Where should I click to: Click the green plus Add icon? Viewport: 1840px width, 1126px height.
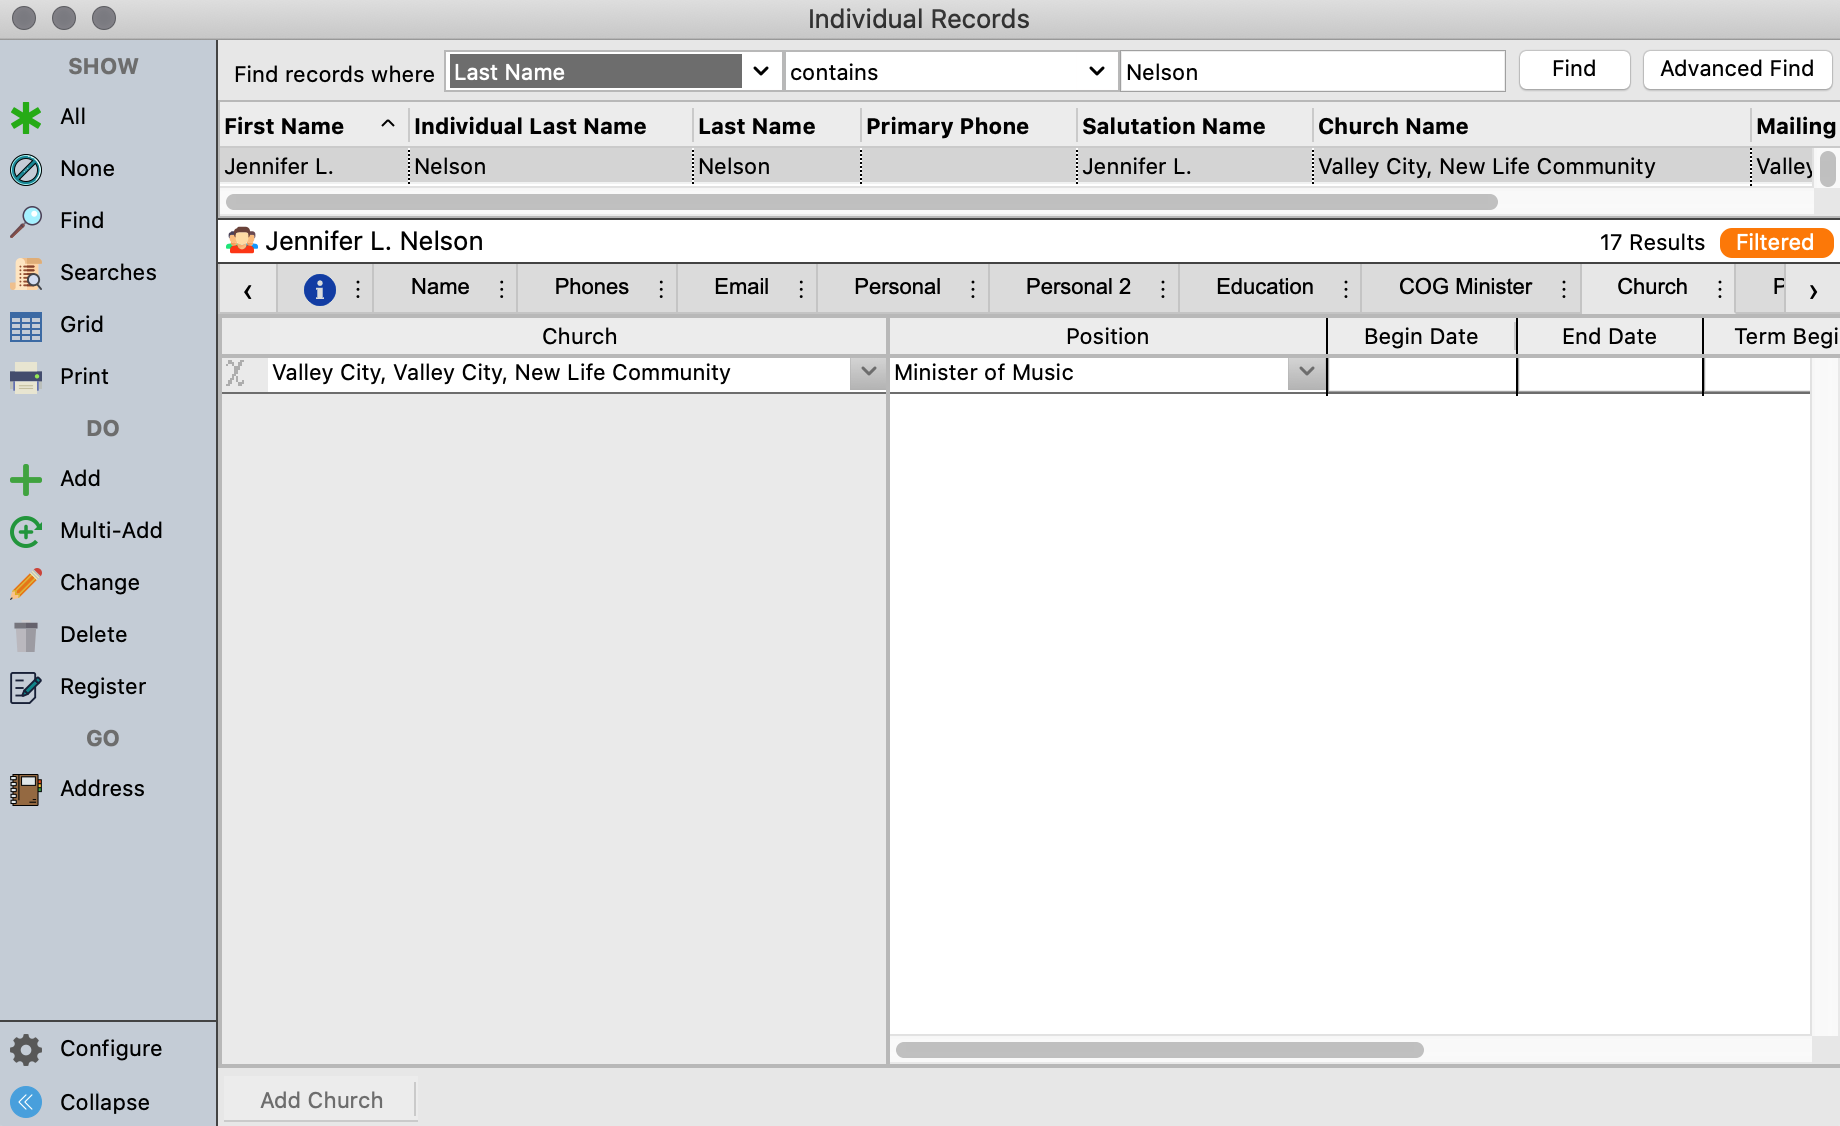pos(26,479)
